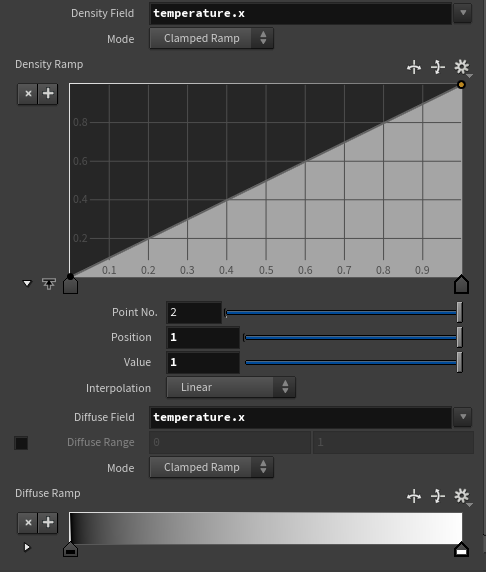Complement ramp icon for Density Ramp
This screenshot has width=486, height=572.
437,67
